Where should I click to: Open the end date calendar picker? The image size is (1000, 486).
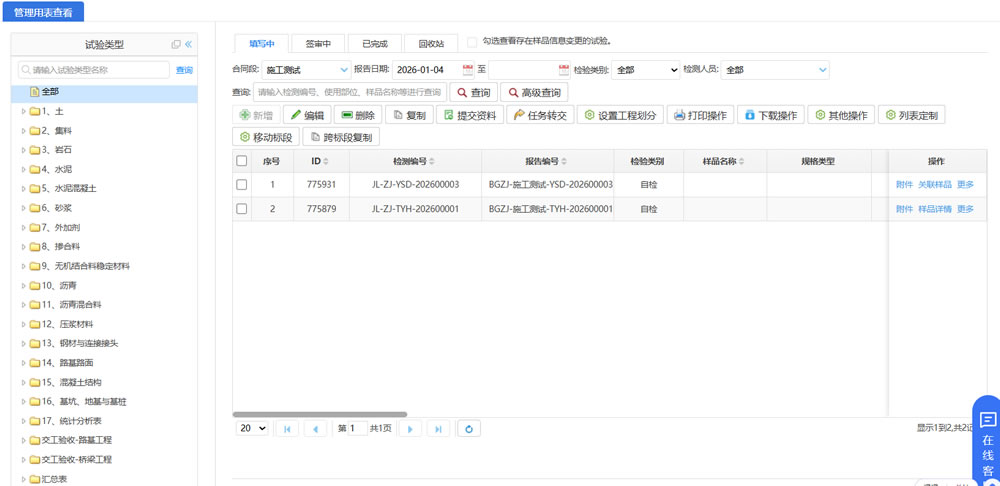[x=564, y=70]
